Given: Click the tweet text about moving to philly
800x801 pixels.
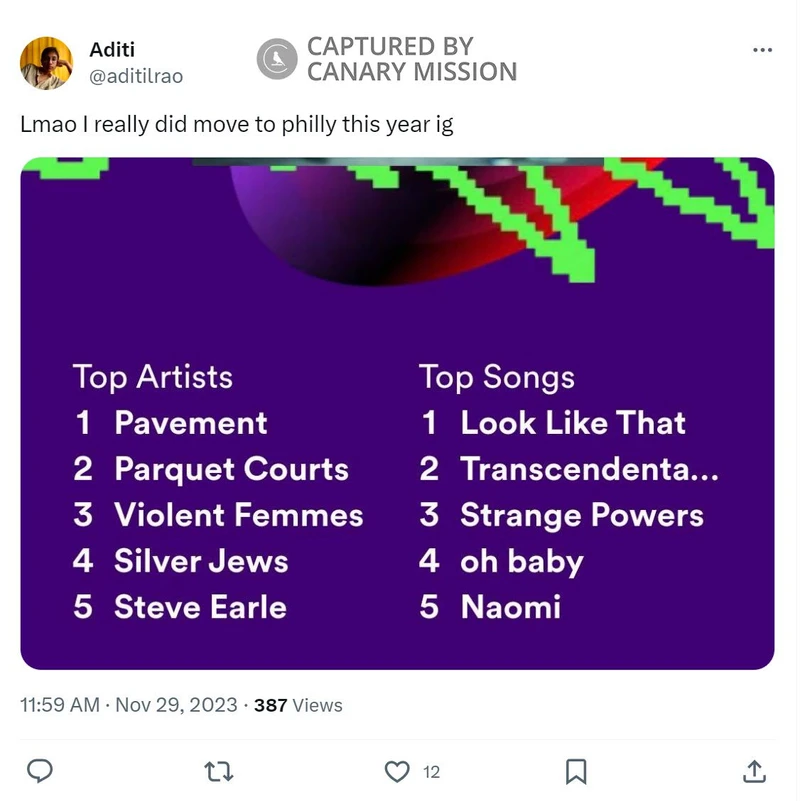Looking at the screenshot, I should point(237,127).
